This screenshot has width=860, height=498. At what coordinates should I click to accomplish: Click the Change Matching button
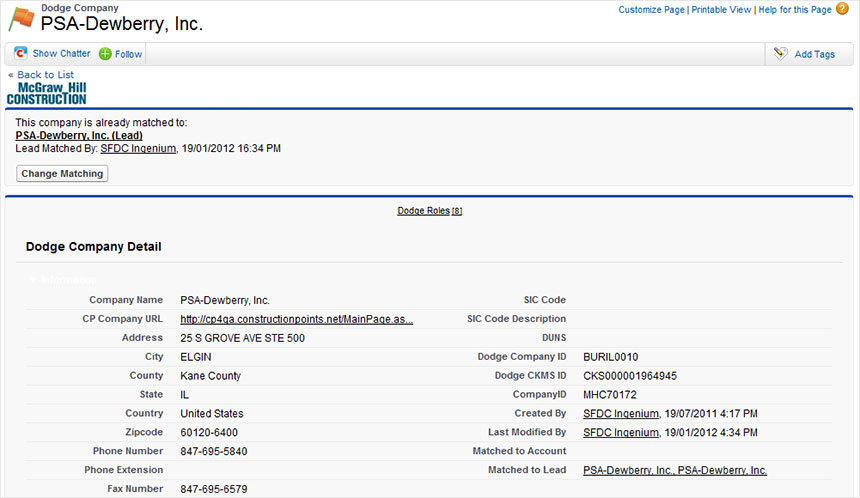62,173
